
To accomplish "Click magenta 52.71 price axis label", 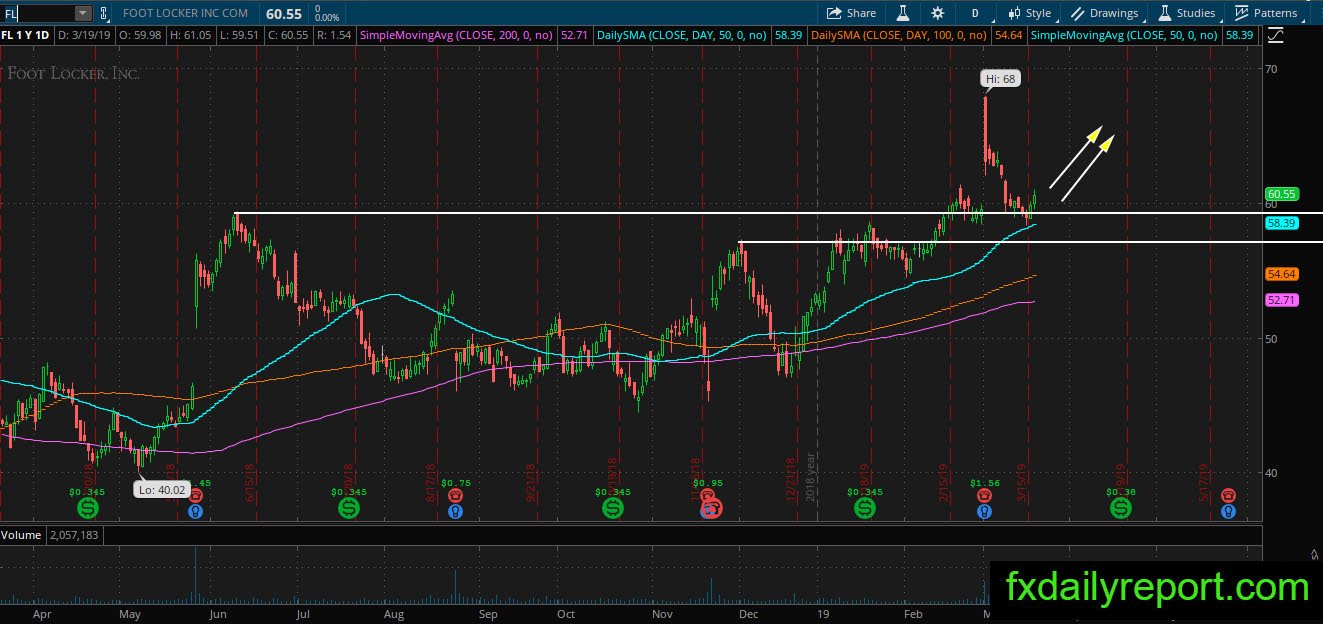I will tap(1281, 300).
